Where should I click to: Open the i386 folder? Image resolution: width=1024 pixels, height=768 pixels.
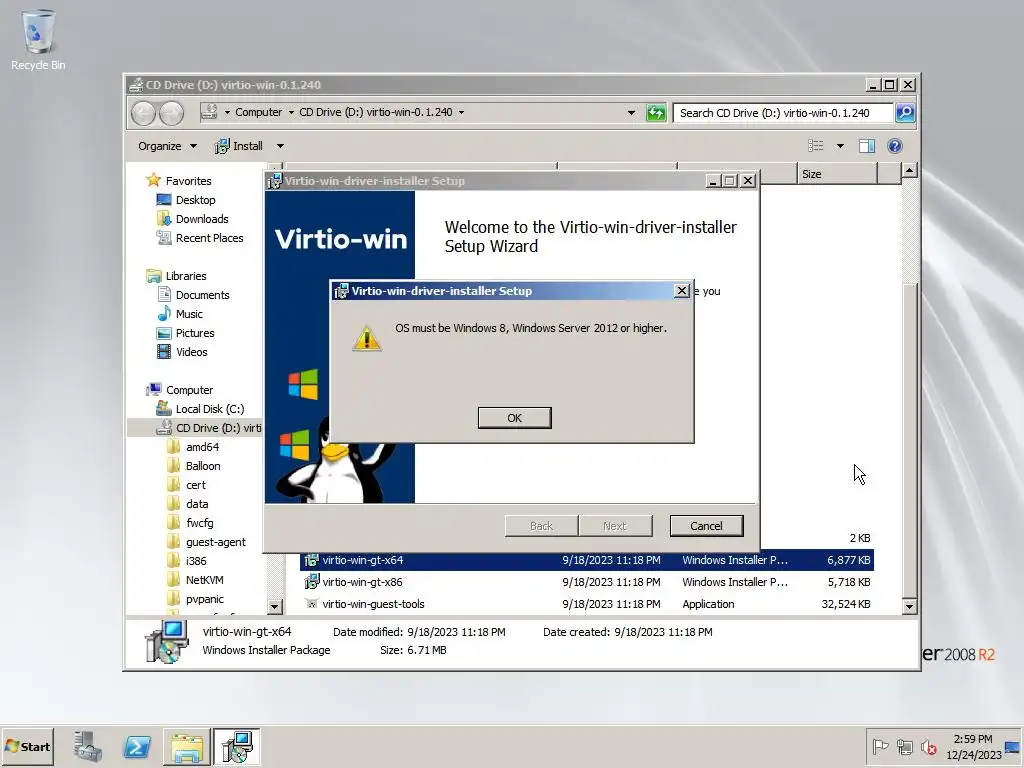pos(196,560)
